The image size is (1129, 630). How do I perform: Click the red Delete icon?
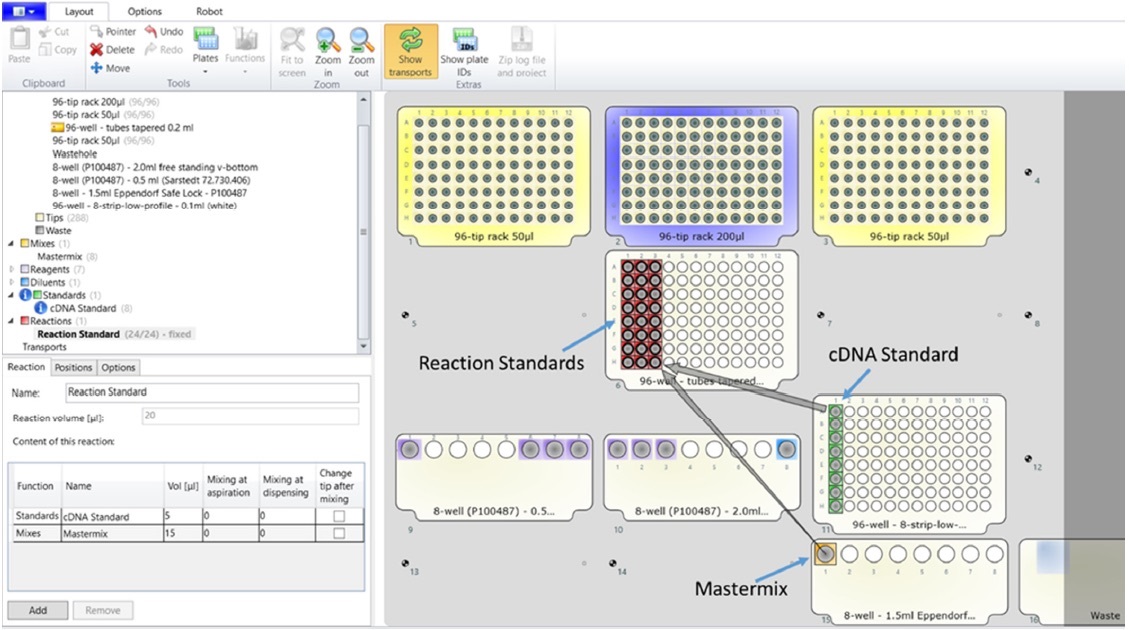click(97, 49)
